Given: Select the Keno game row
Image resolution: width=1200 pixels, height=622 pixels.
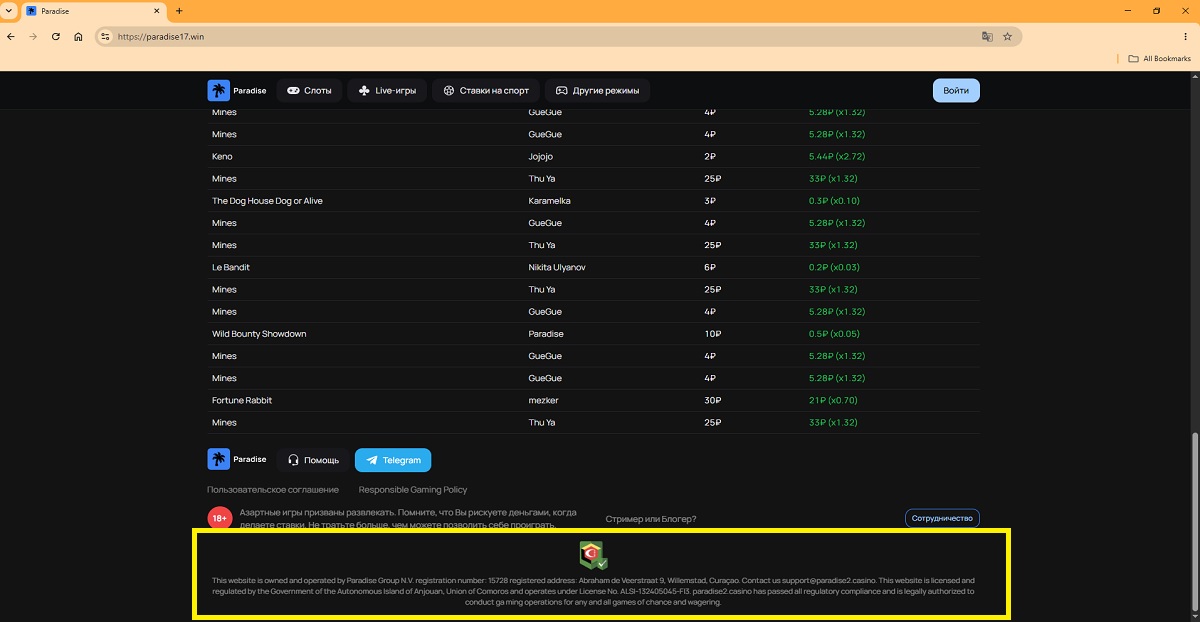Looking at the screenshot, I should click(594, 157).
